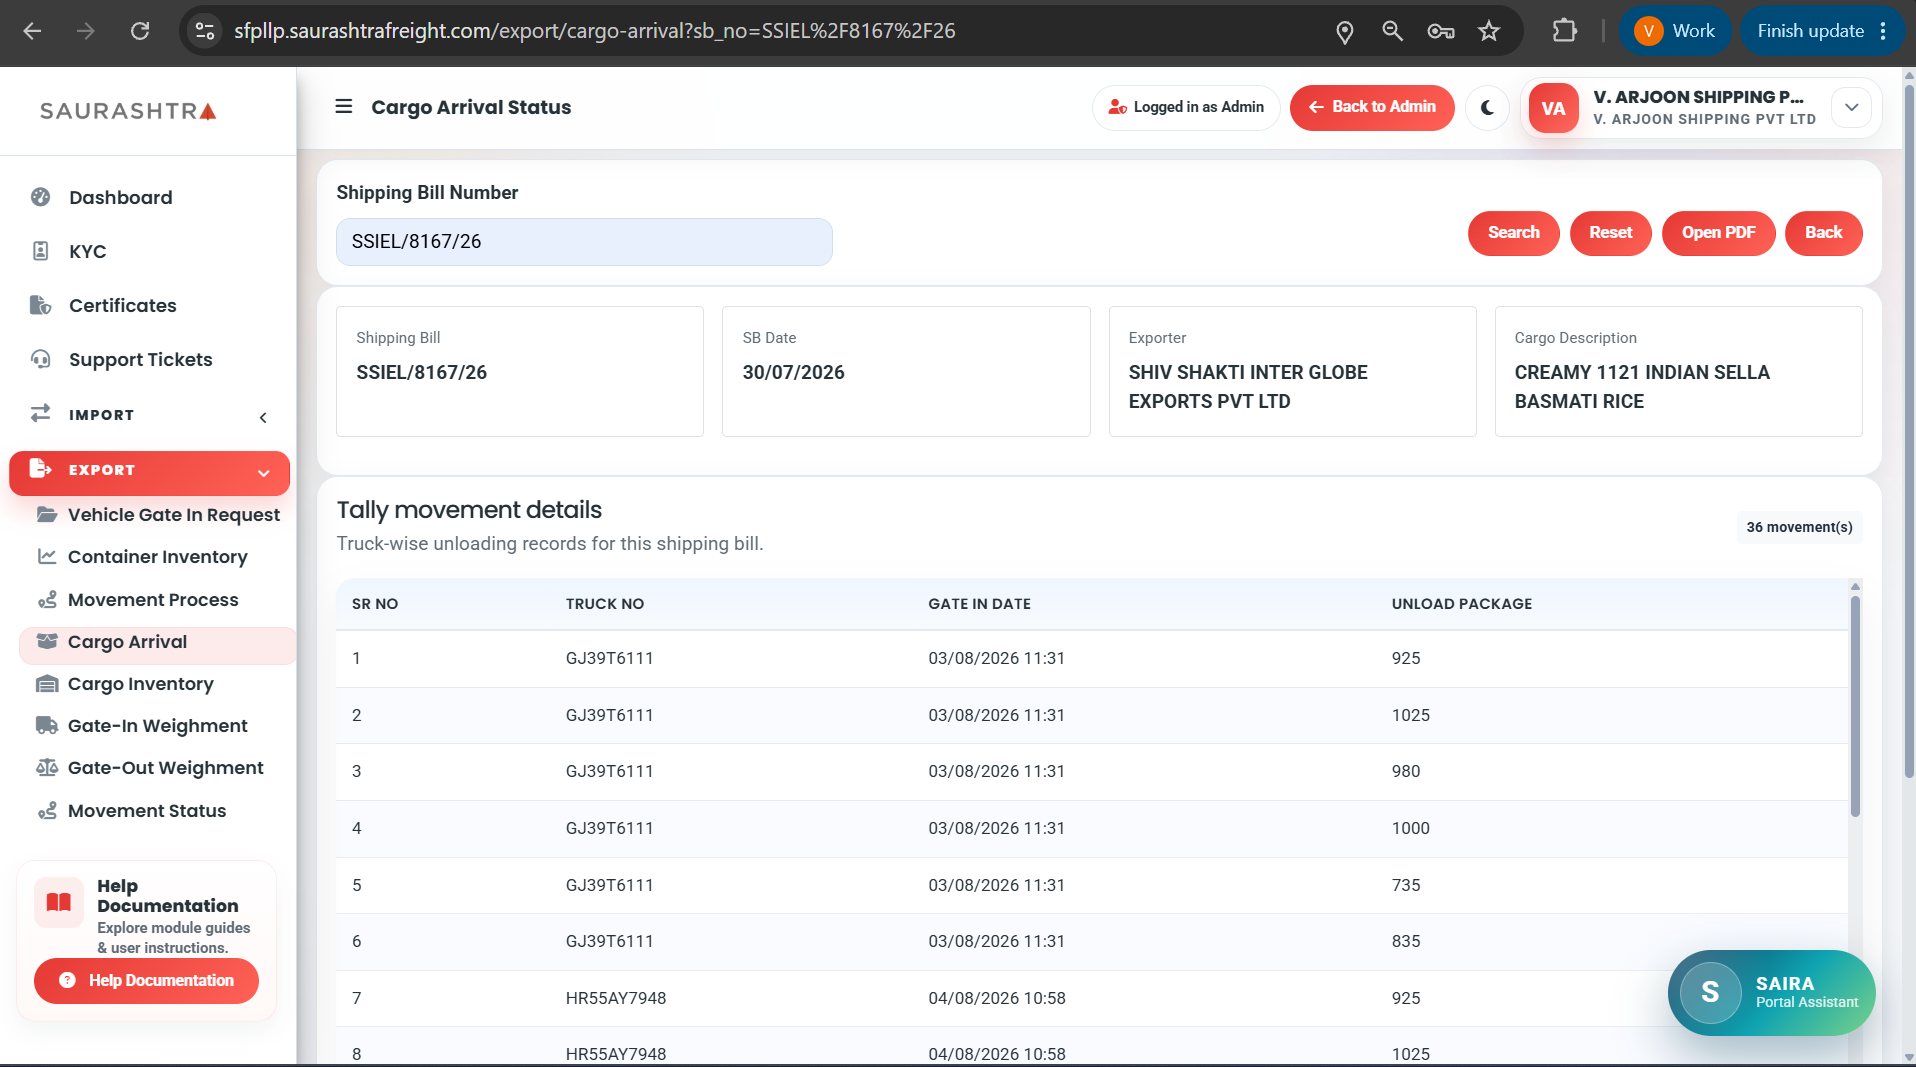
Task: Click the IMPORT arrows icon
Action: [40, 413]
